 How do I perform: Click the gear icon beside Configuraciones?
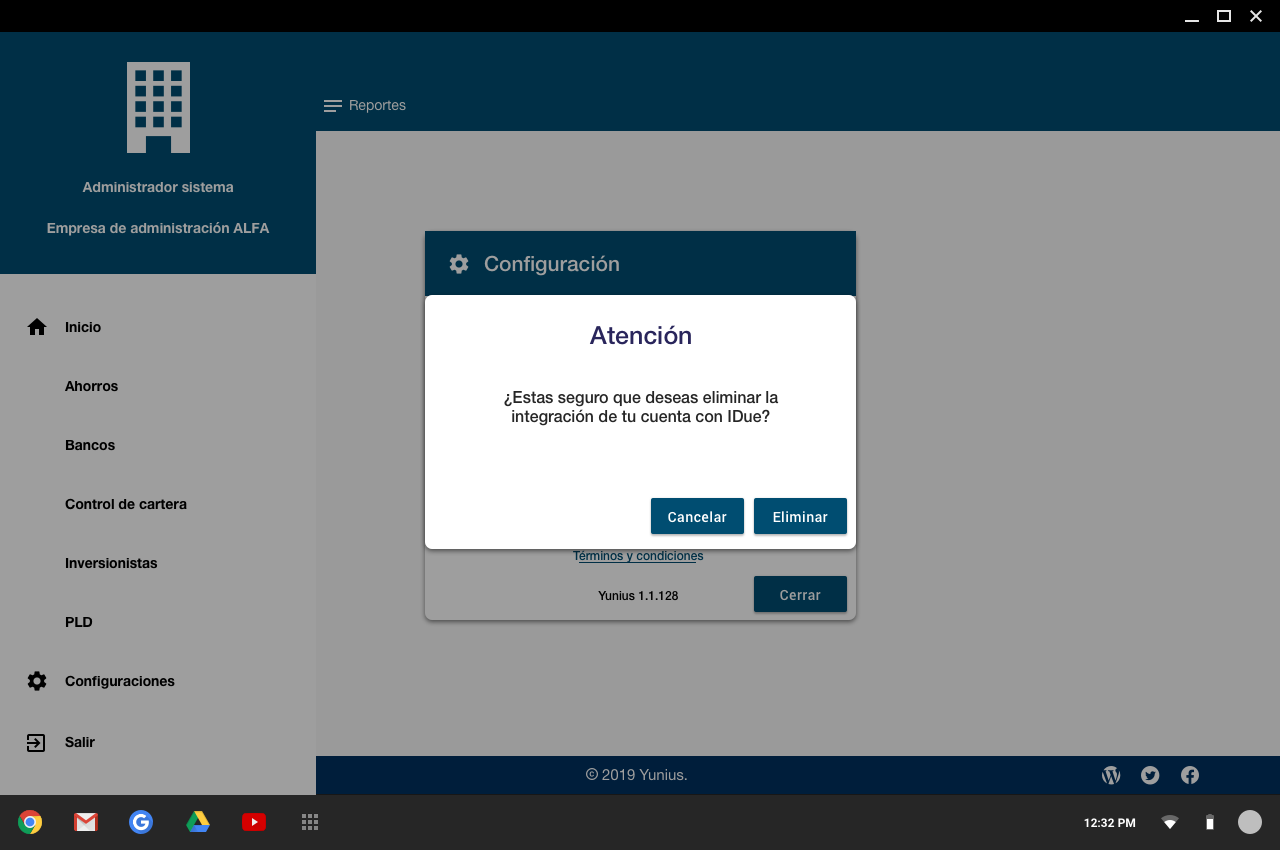tap(37, 681)
